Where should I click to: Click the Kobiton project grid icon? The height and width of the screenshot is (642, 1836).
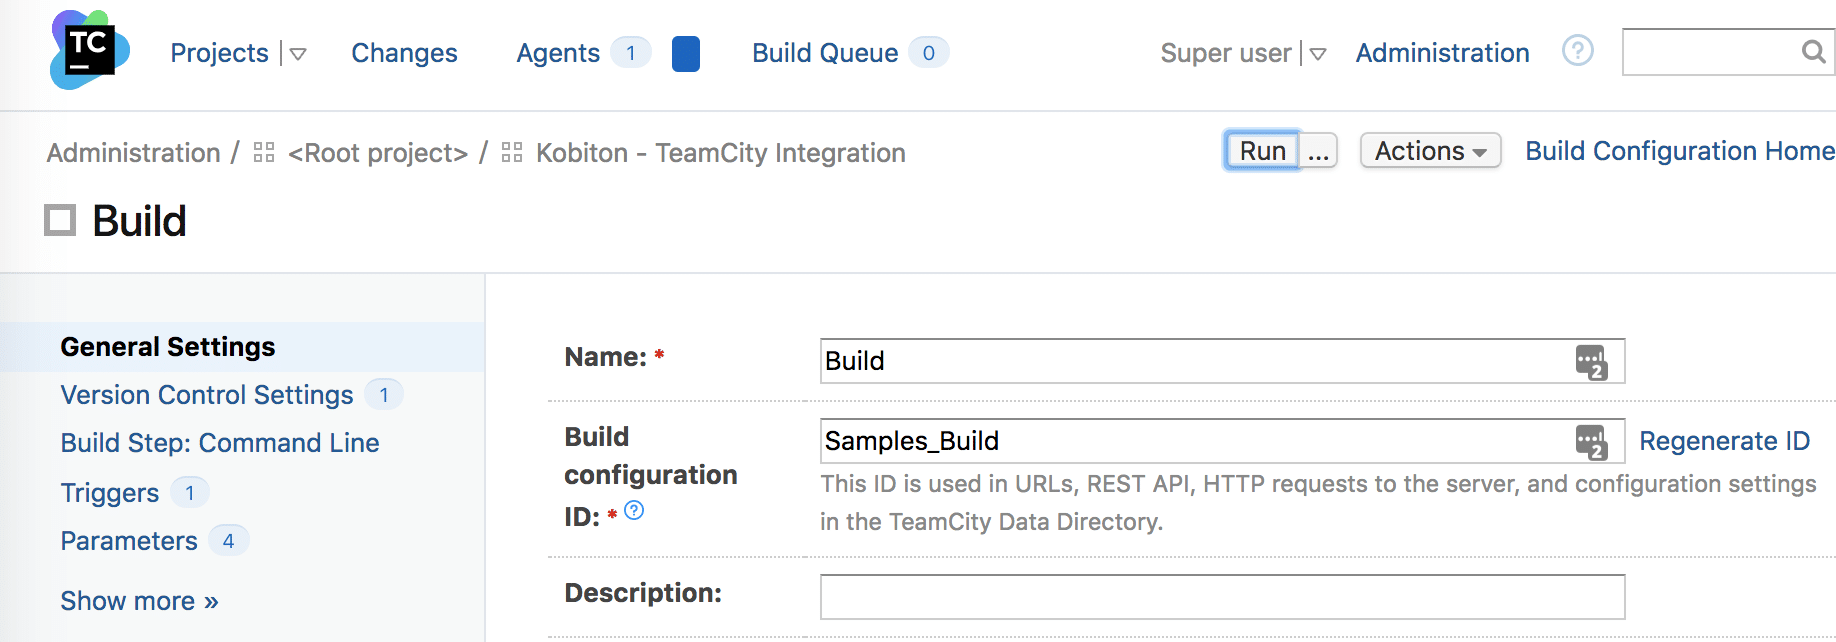click(x=512, y=152)
